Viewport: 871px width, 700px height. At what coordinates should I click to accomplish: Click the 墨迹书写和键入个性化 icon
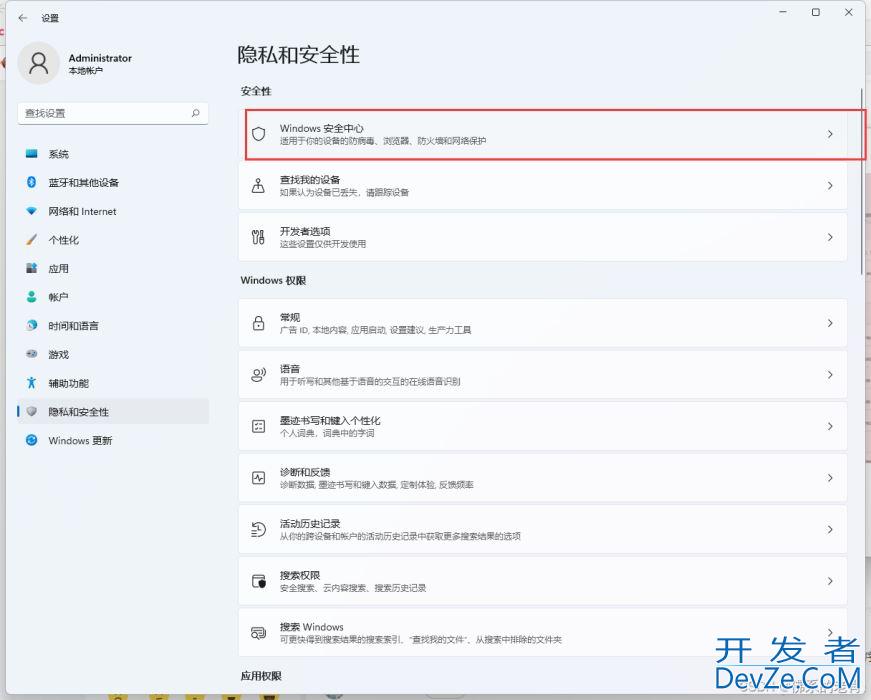(x=258, y=426)
